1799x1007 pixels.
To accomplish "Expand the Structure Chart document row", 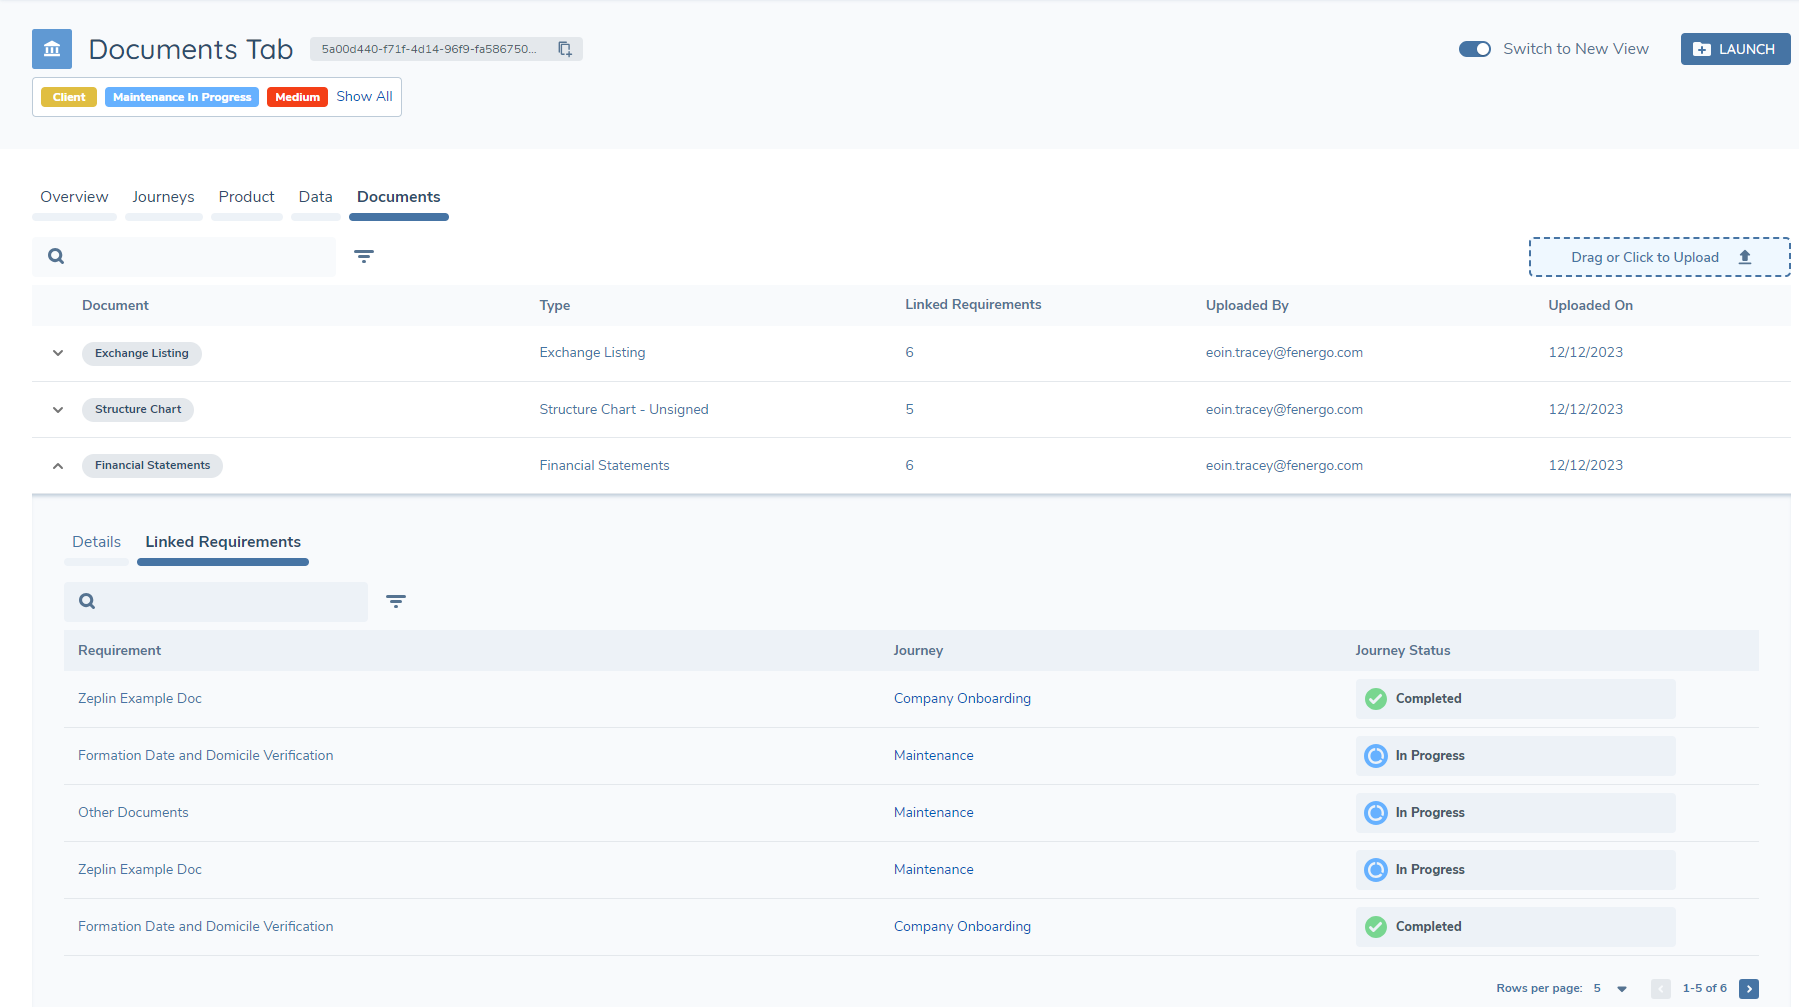I will [58, 410].
